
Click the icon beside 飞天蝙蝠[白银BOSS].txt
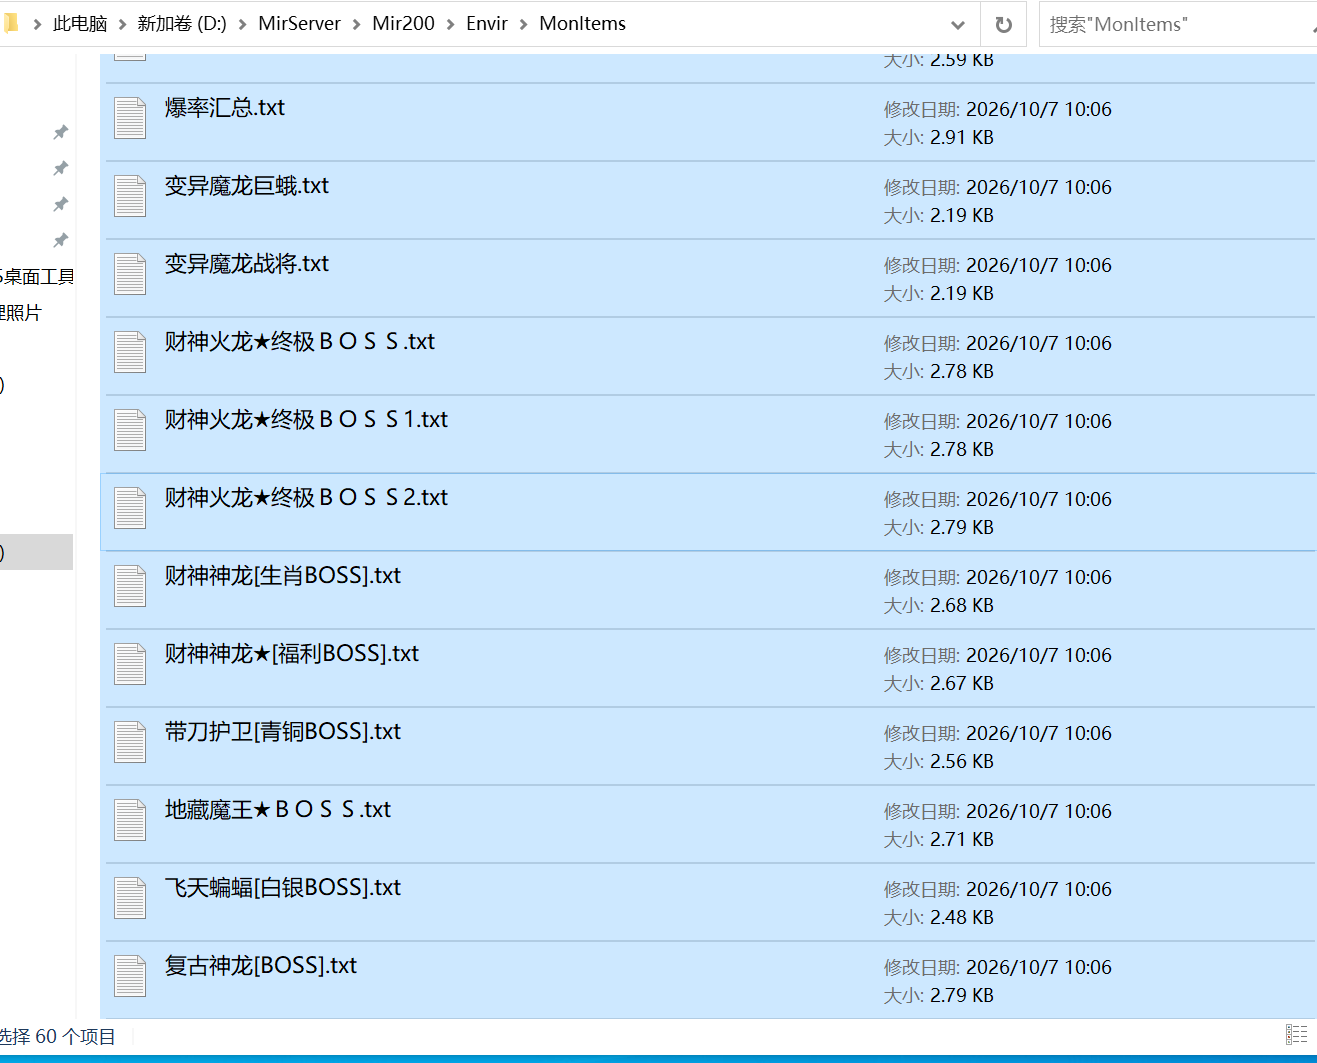pos(130,898)
